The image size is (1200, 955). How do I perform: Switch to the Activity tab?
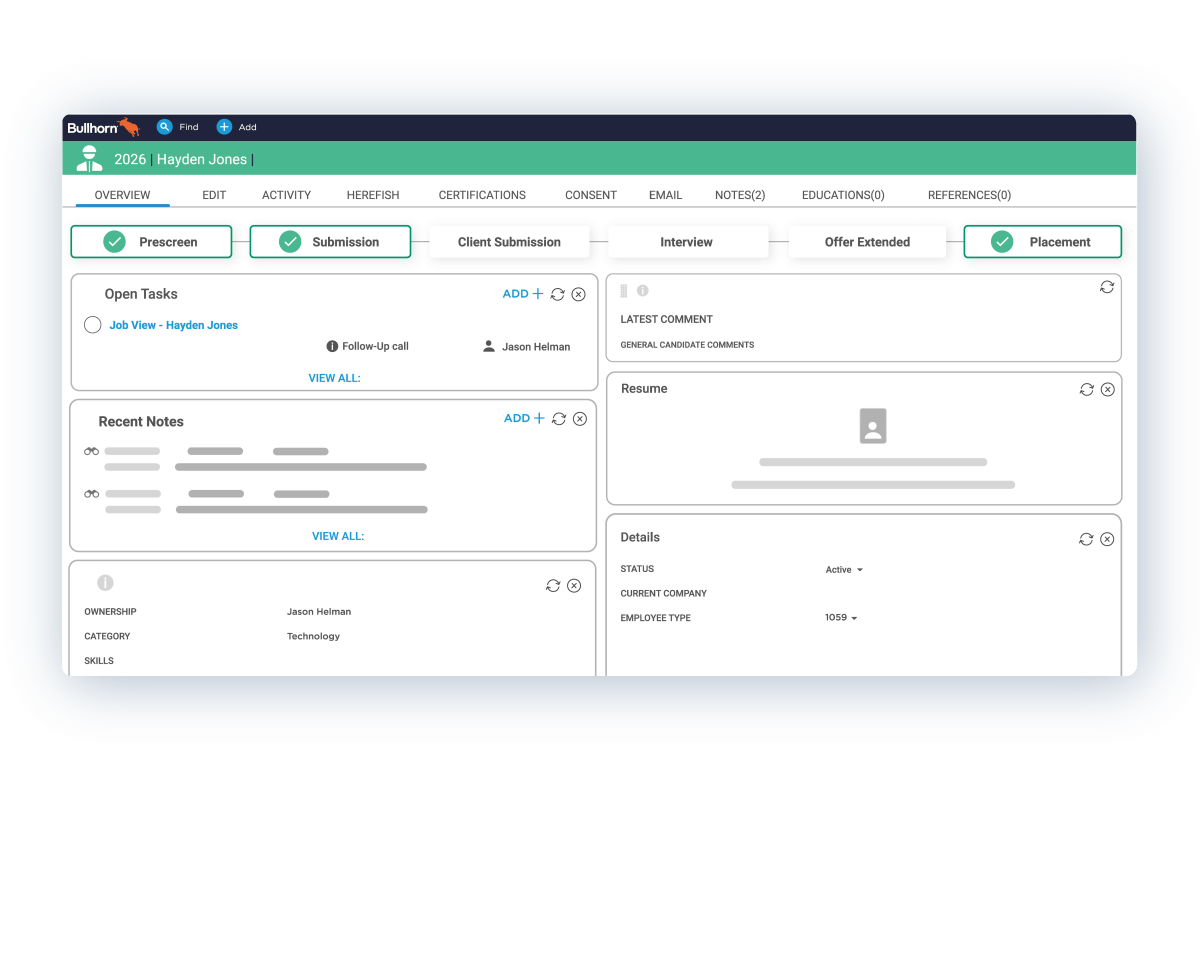[286, 194]
